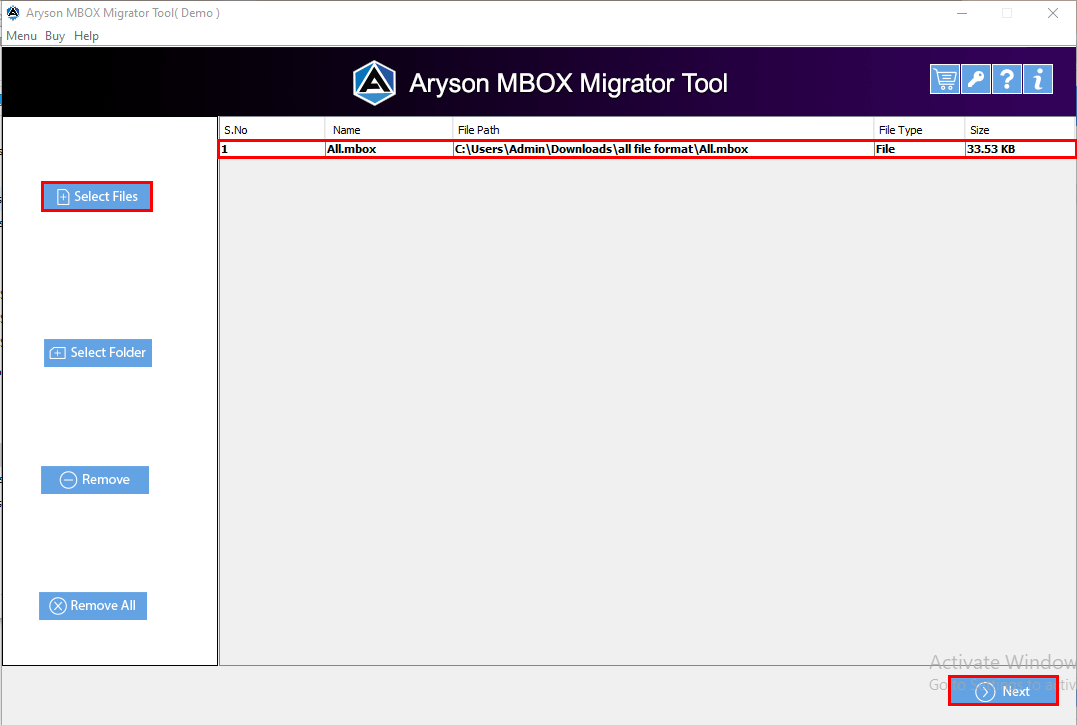Click the File Path column header
The height and width of the screenshot is (725, 1077).
663,130
